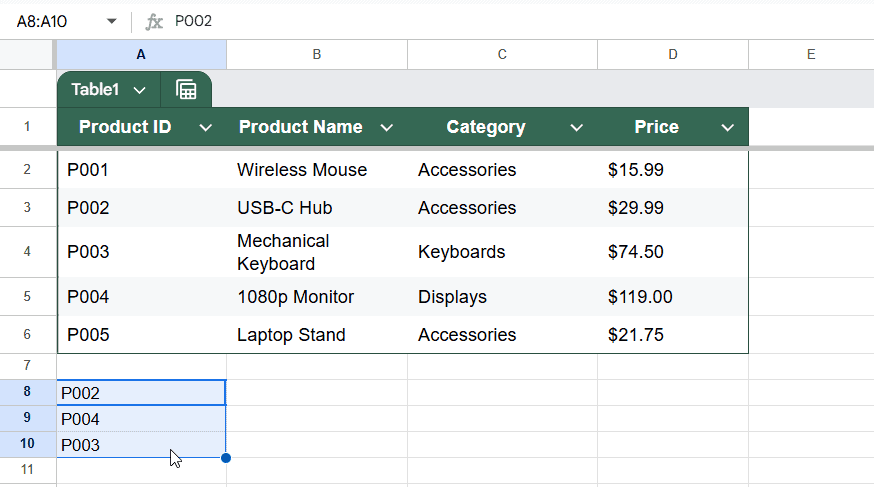Click the select-all corner box

pyautogui.click(x=27, y=55)
